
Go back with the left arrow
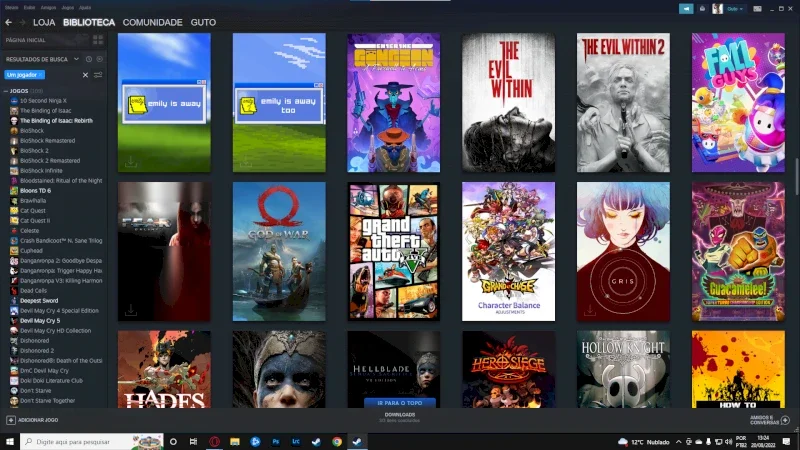coord(8,22)
